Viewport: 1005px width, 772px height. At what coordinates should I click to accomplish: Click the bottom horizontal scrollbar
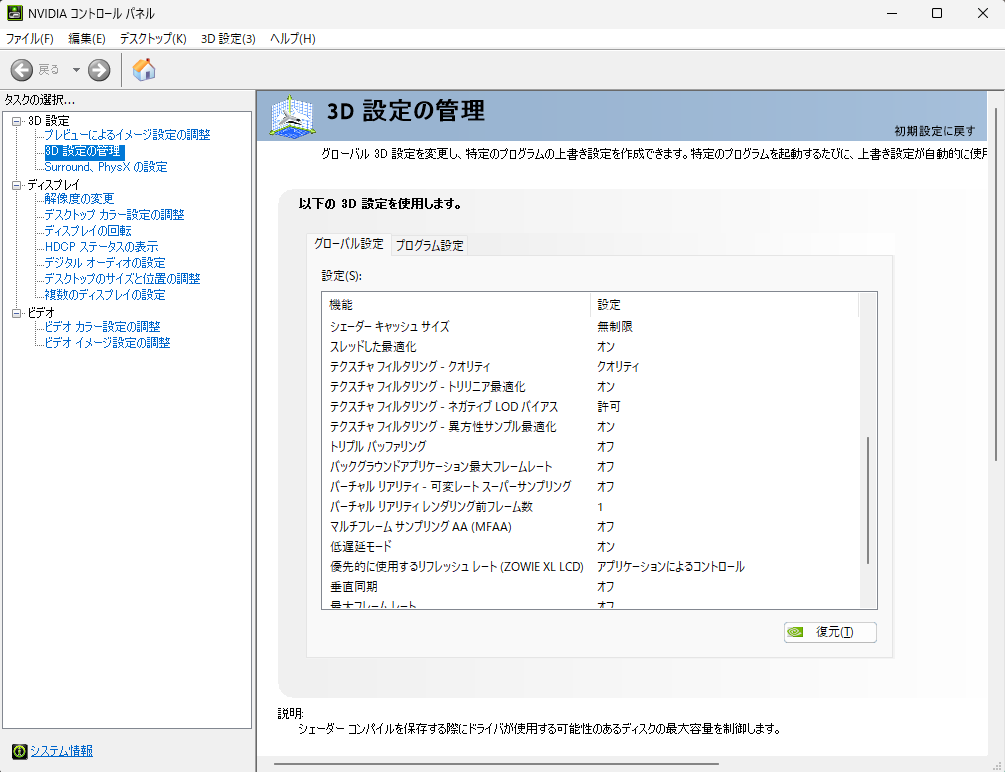(x=495, y=764)
